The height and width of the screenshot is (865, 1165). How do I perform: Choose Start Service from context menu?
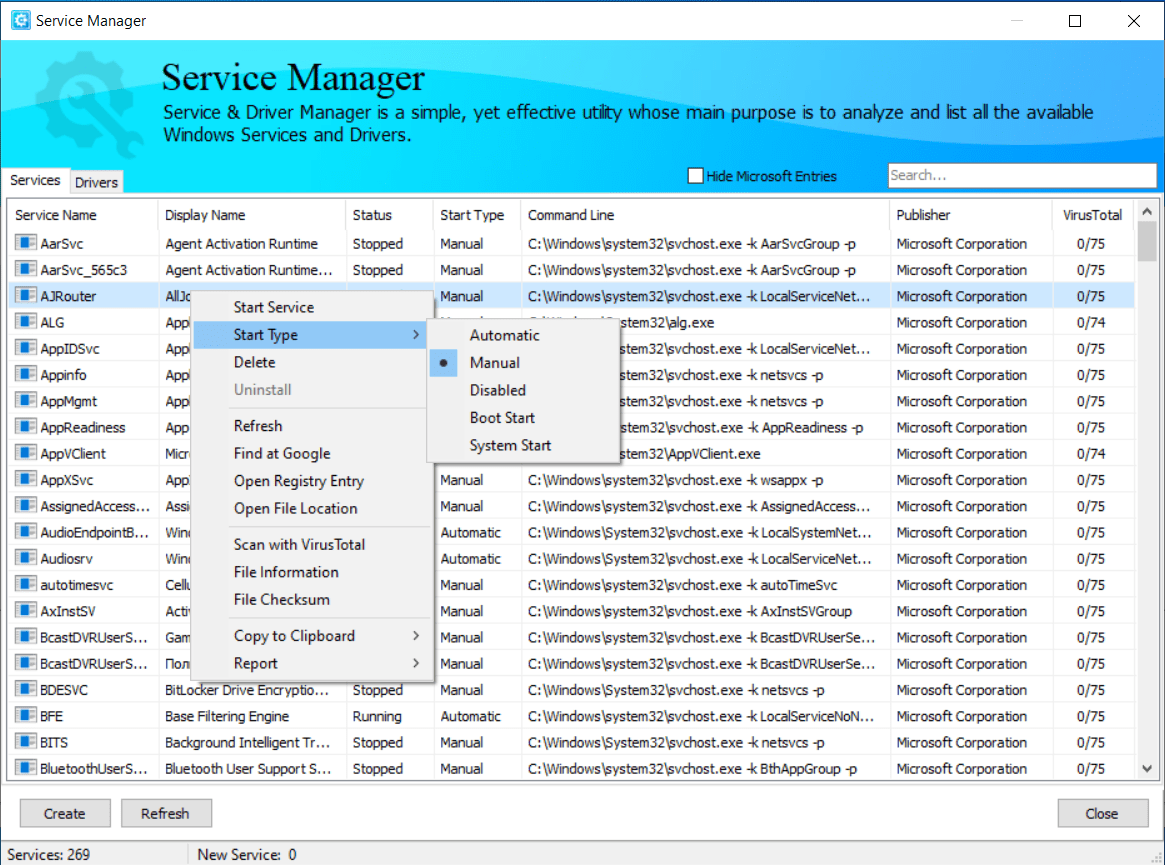click(311, 308)
